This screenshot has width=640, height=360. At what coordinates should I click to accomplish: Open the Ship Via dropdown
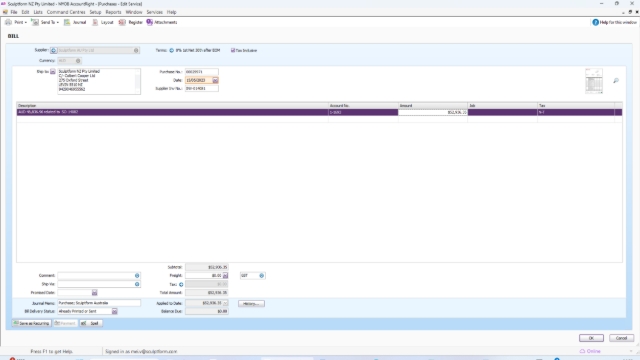point(137,284)
